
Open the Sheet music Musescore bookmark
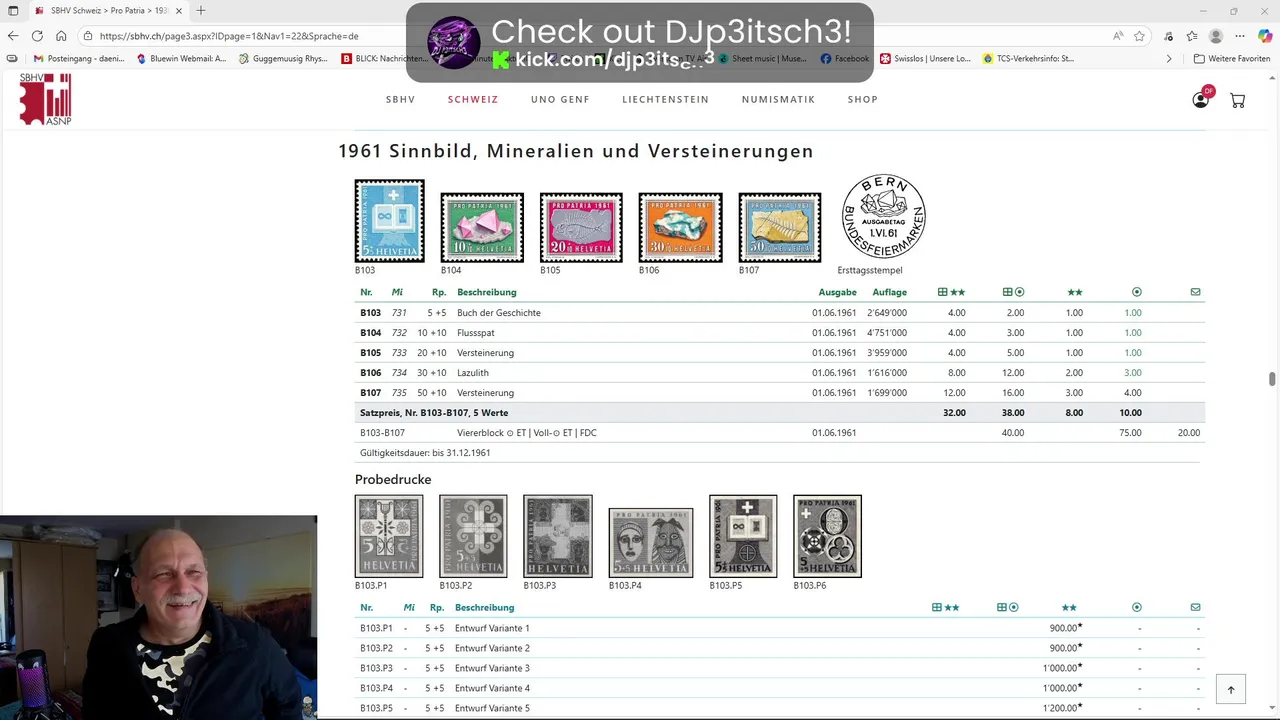[762, 58]
